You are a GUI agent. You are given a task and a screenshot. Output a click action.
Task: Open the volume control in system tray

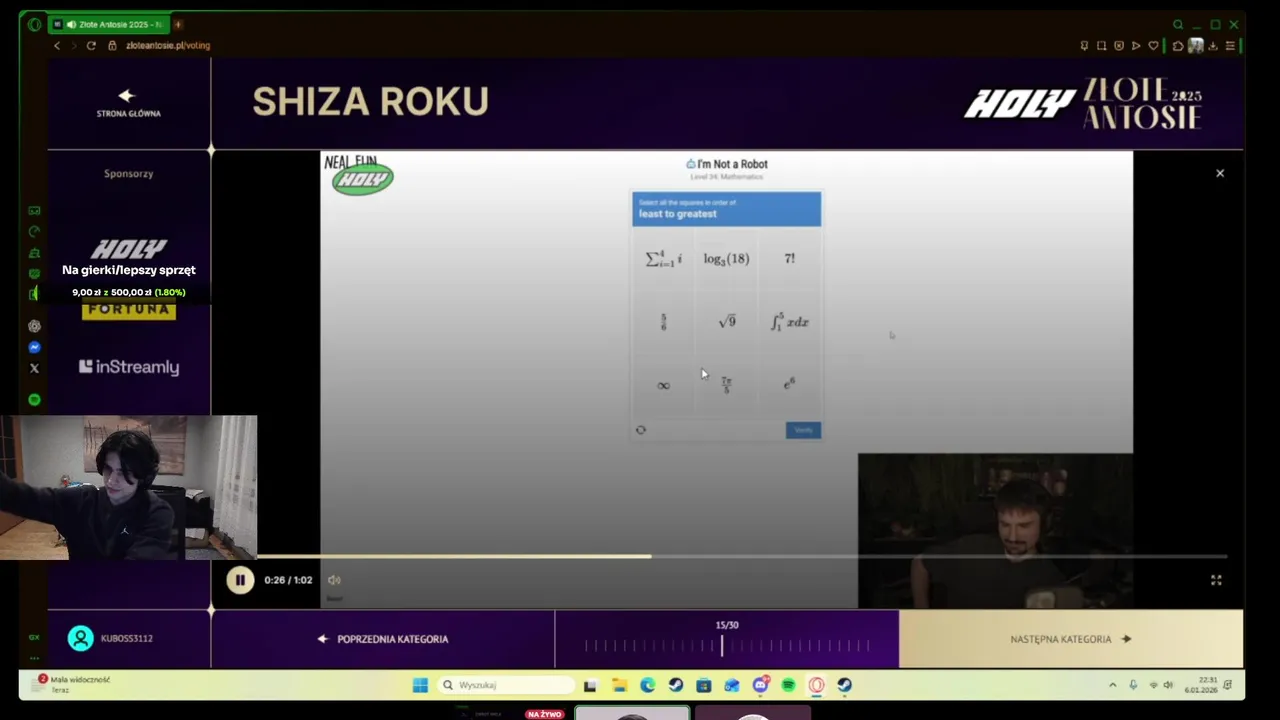click(x=1168, y=685)
